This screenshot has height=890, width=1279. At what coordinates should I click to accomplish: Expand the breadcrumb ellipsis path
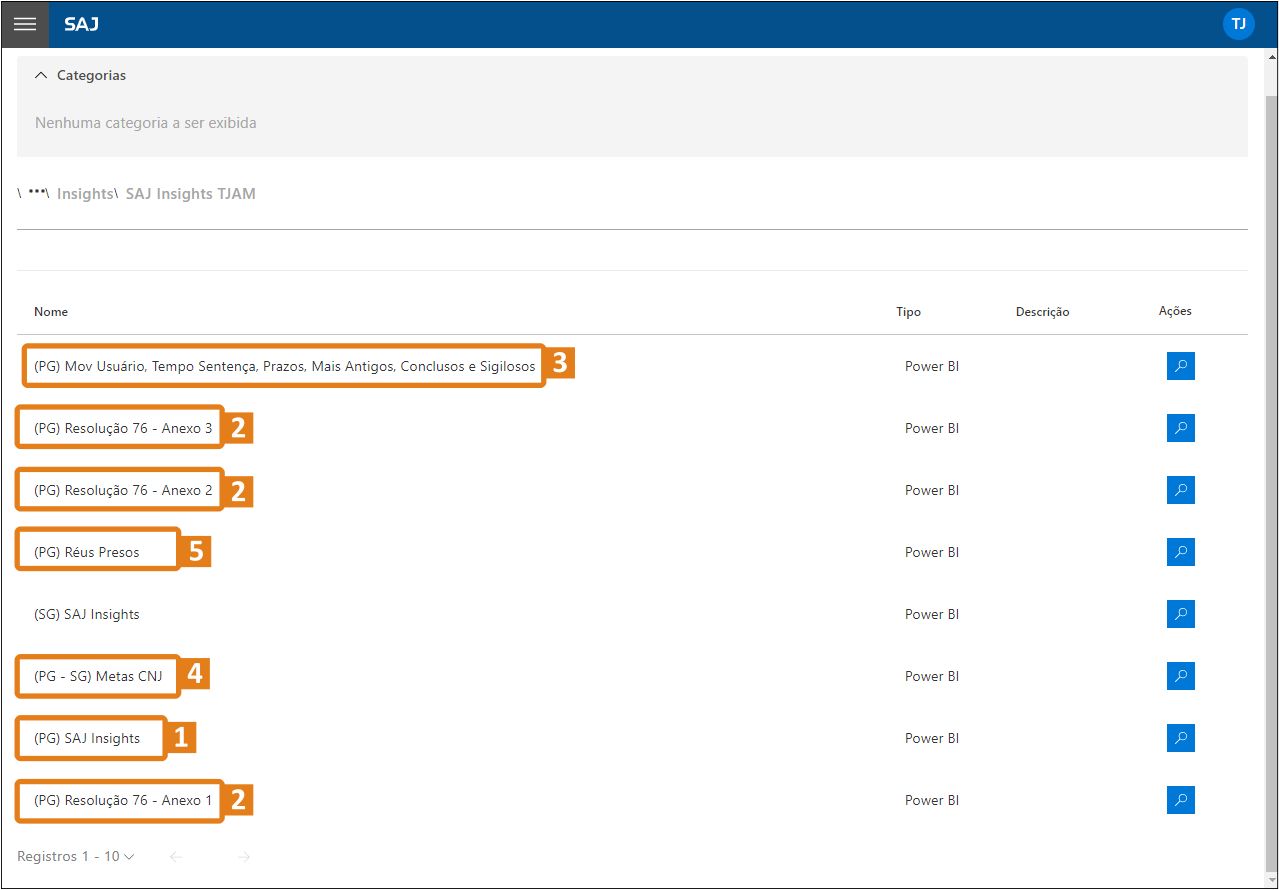point(38,193)
